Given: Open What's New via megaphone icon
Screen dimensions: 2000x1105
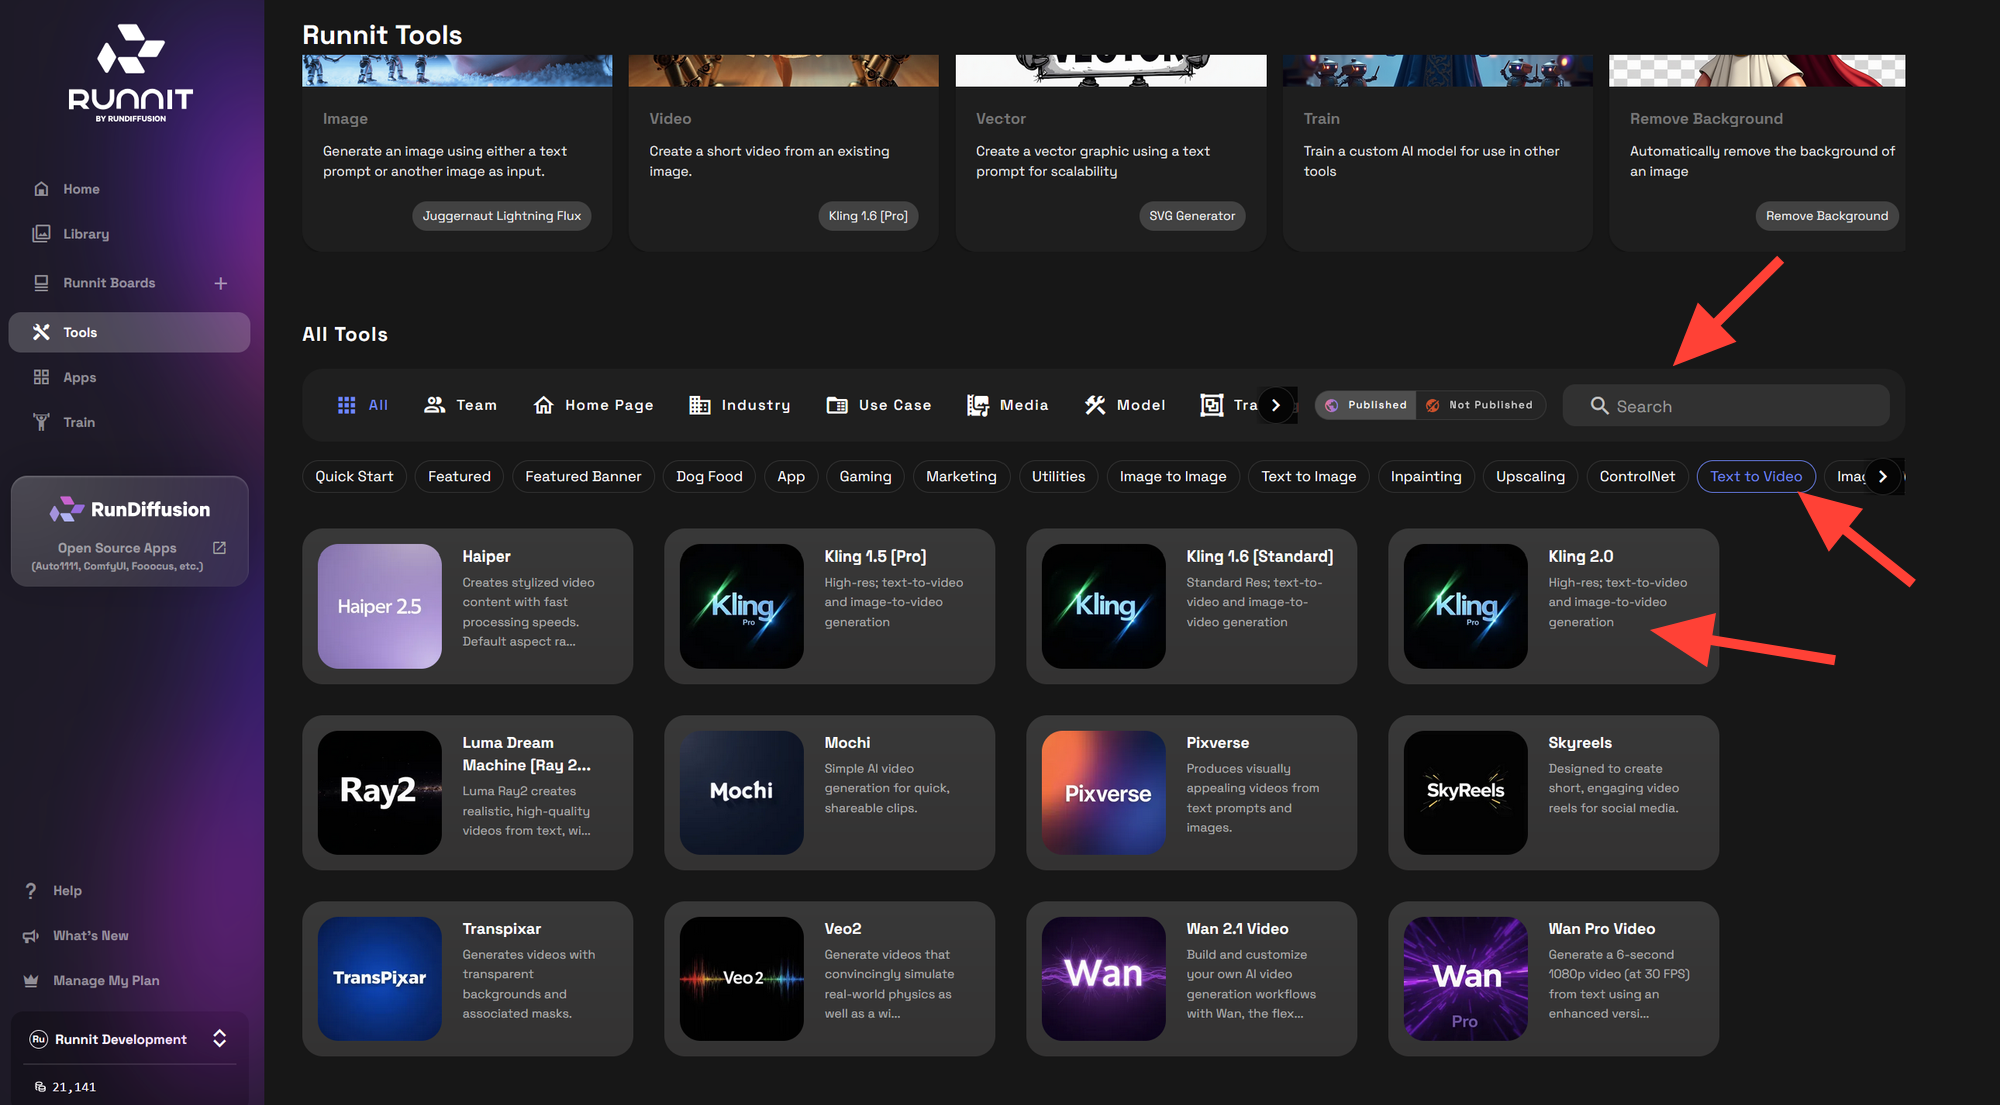Looking at the screenshot, I should [31, 936].
